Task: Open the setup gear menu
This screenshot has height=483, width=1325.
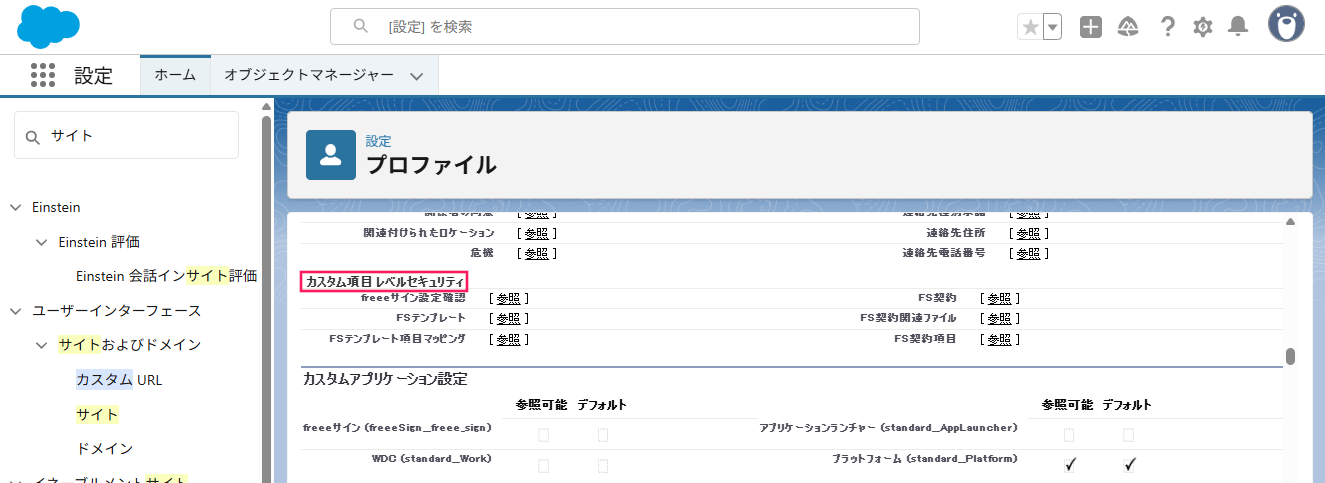Action: [1203, 27]
